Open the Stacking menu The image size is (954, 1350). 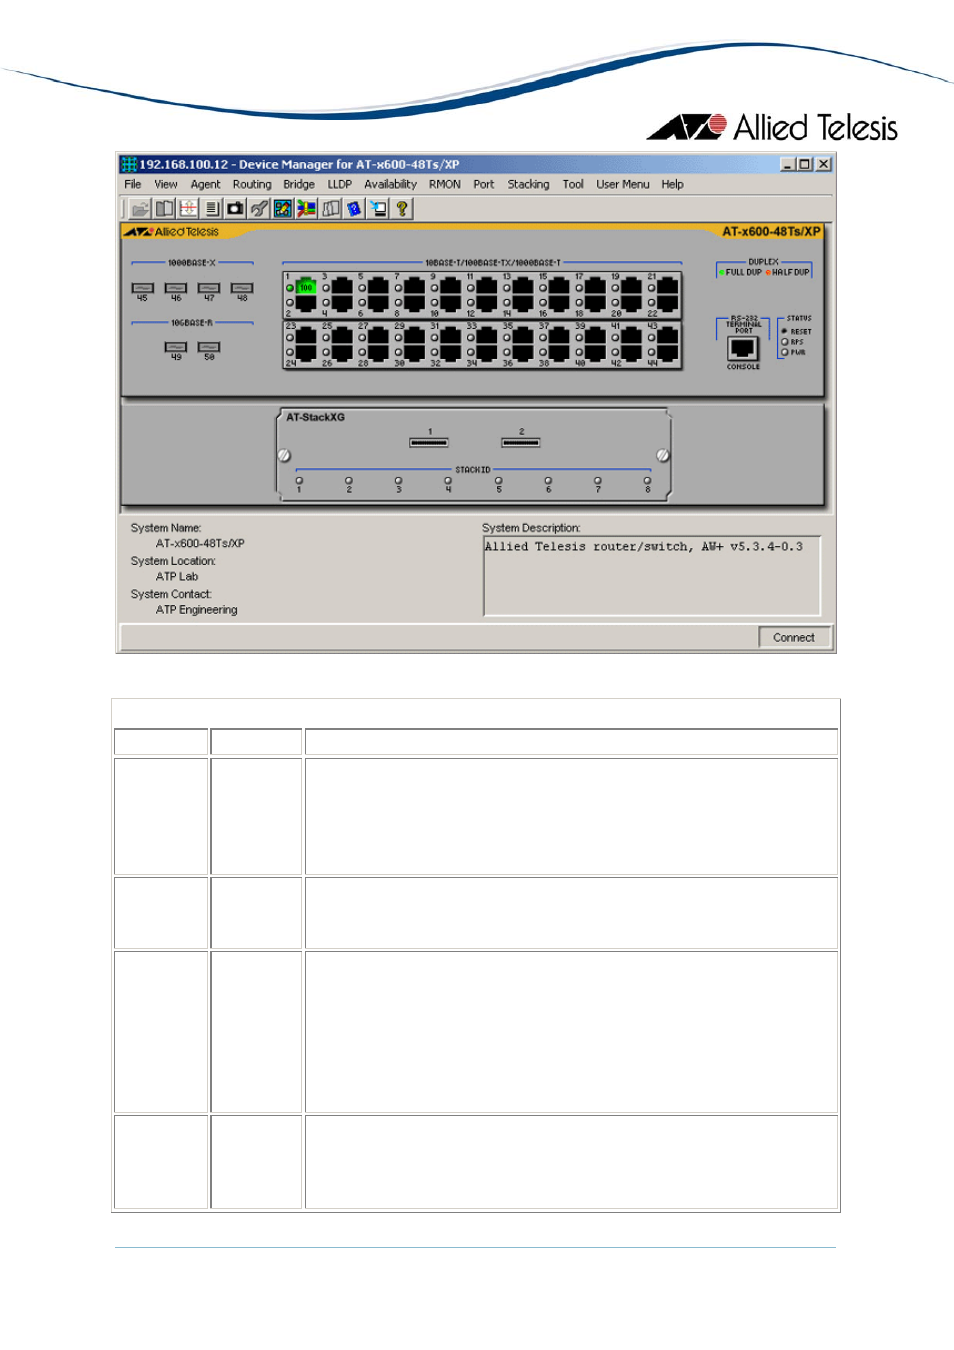[x=528, y=184]
